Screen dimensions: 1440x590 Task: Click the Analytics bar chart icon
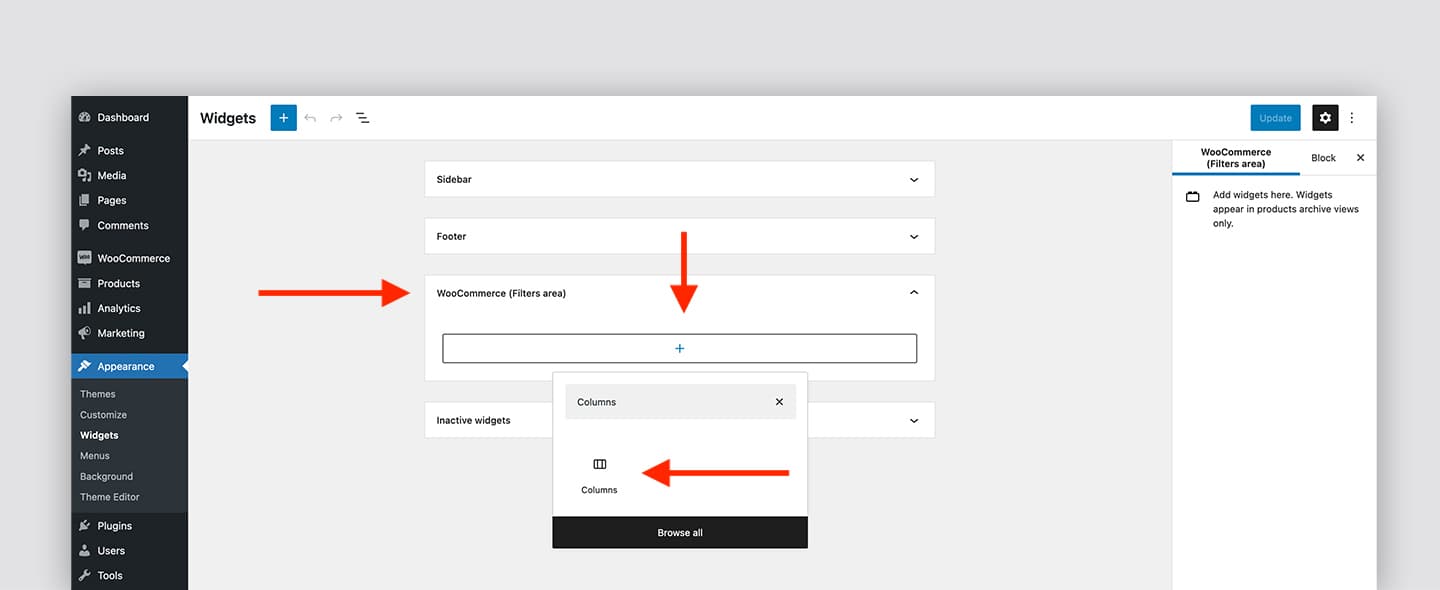85,308
